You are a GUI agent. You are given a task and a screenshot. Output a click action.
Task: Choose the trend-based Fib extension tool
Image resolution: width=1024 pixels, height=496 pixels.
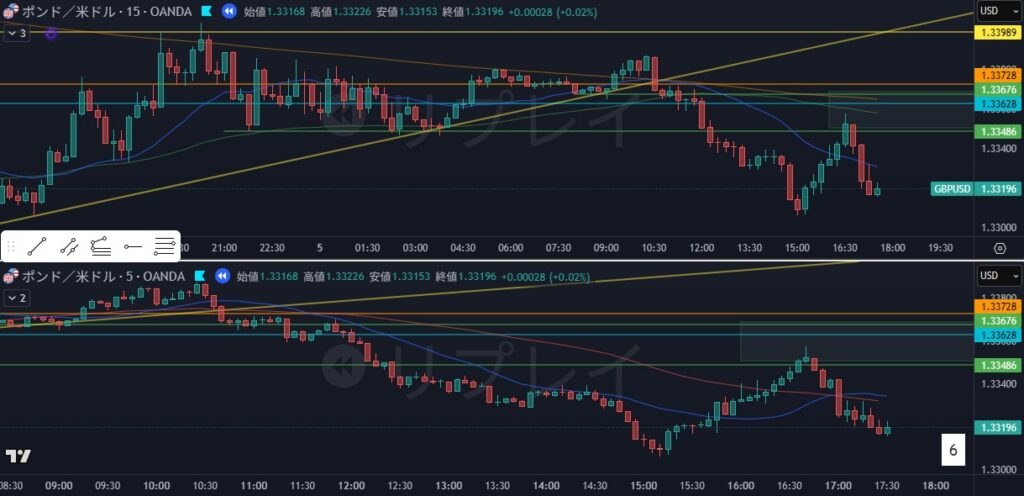(100, 245)
